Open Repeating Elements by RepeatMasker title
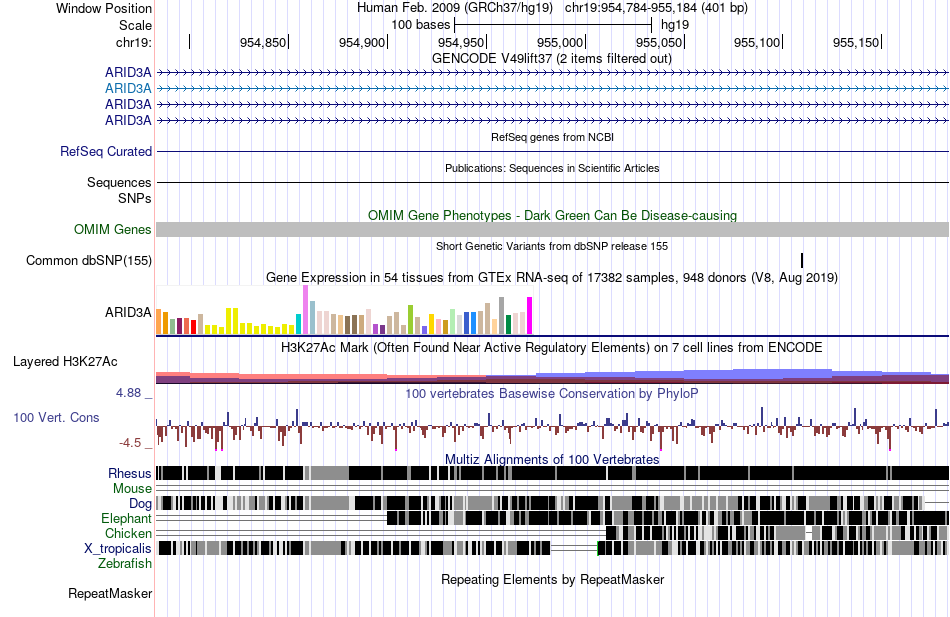 pyautogui.click(x=552, y=579)
